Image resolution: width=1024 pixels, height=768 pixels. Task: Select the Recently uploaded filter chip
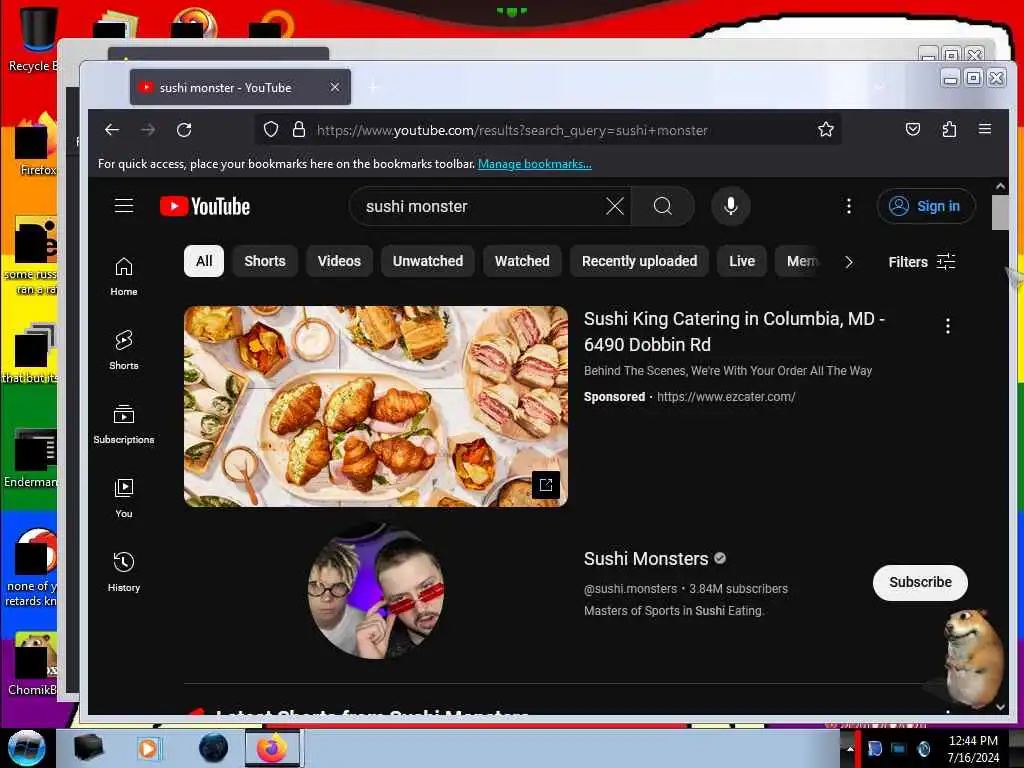click(x=639, y=261)
